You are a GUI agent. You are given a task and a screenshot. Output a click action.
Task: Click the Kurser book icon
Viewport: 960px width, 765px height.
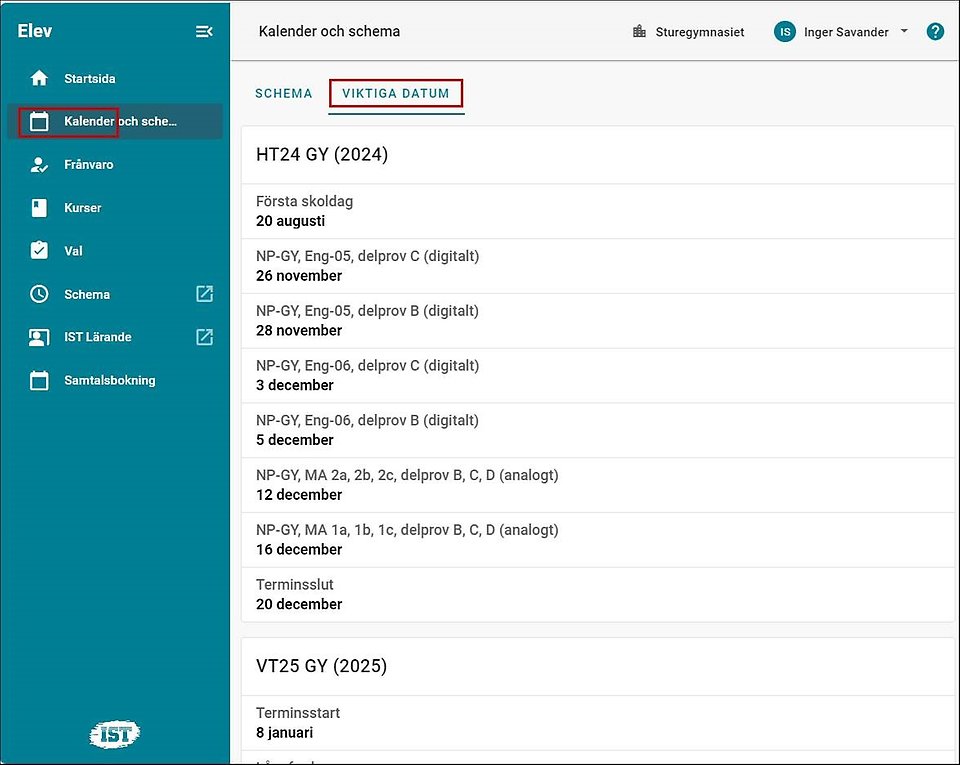coord(39,208)
